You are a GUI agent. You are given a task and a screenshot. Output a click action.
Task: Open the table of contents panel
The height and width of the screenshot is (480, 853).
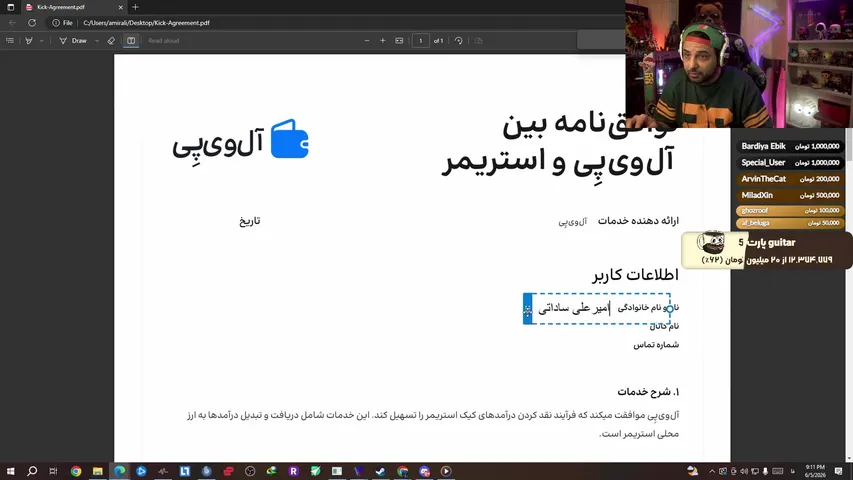(10, 41)
